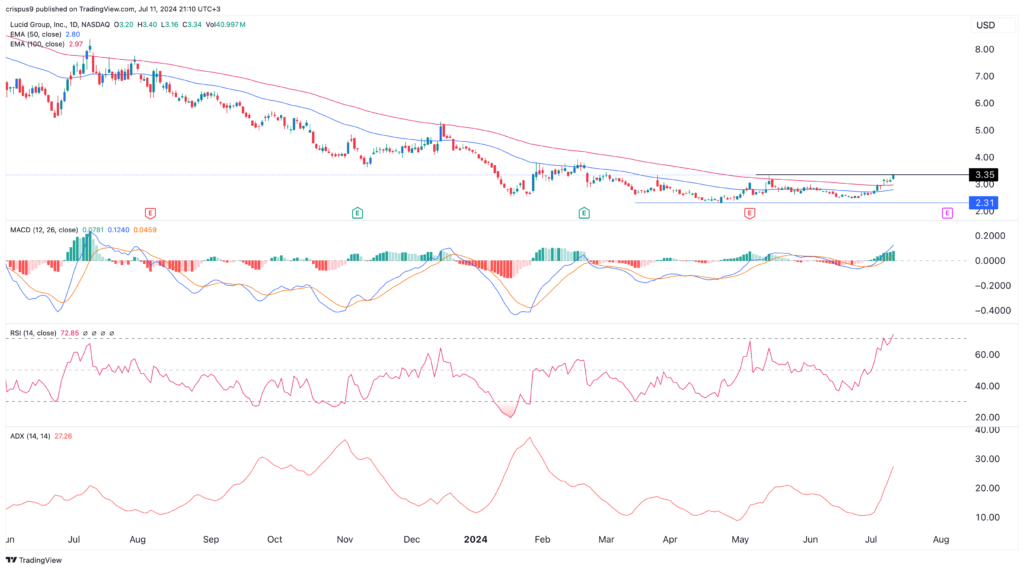Click the C3.34 close value

pos(191,24)
